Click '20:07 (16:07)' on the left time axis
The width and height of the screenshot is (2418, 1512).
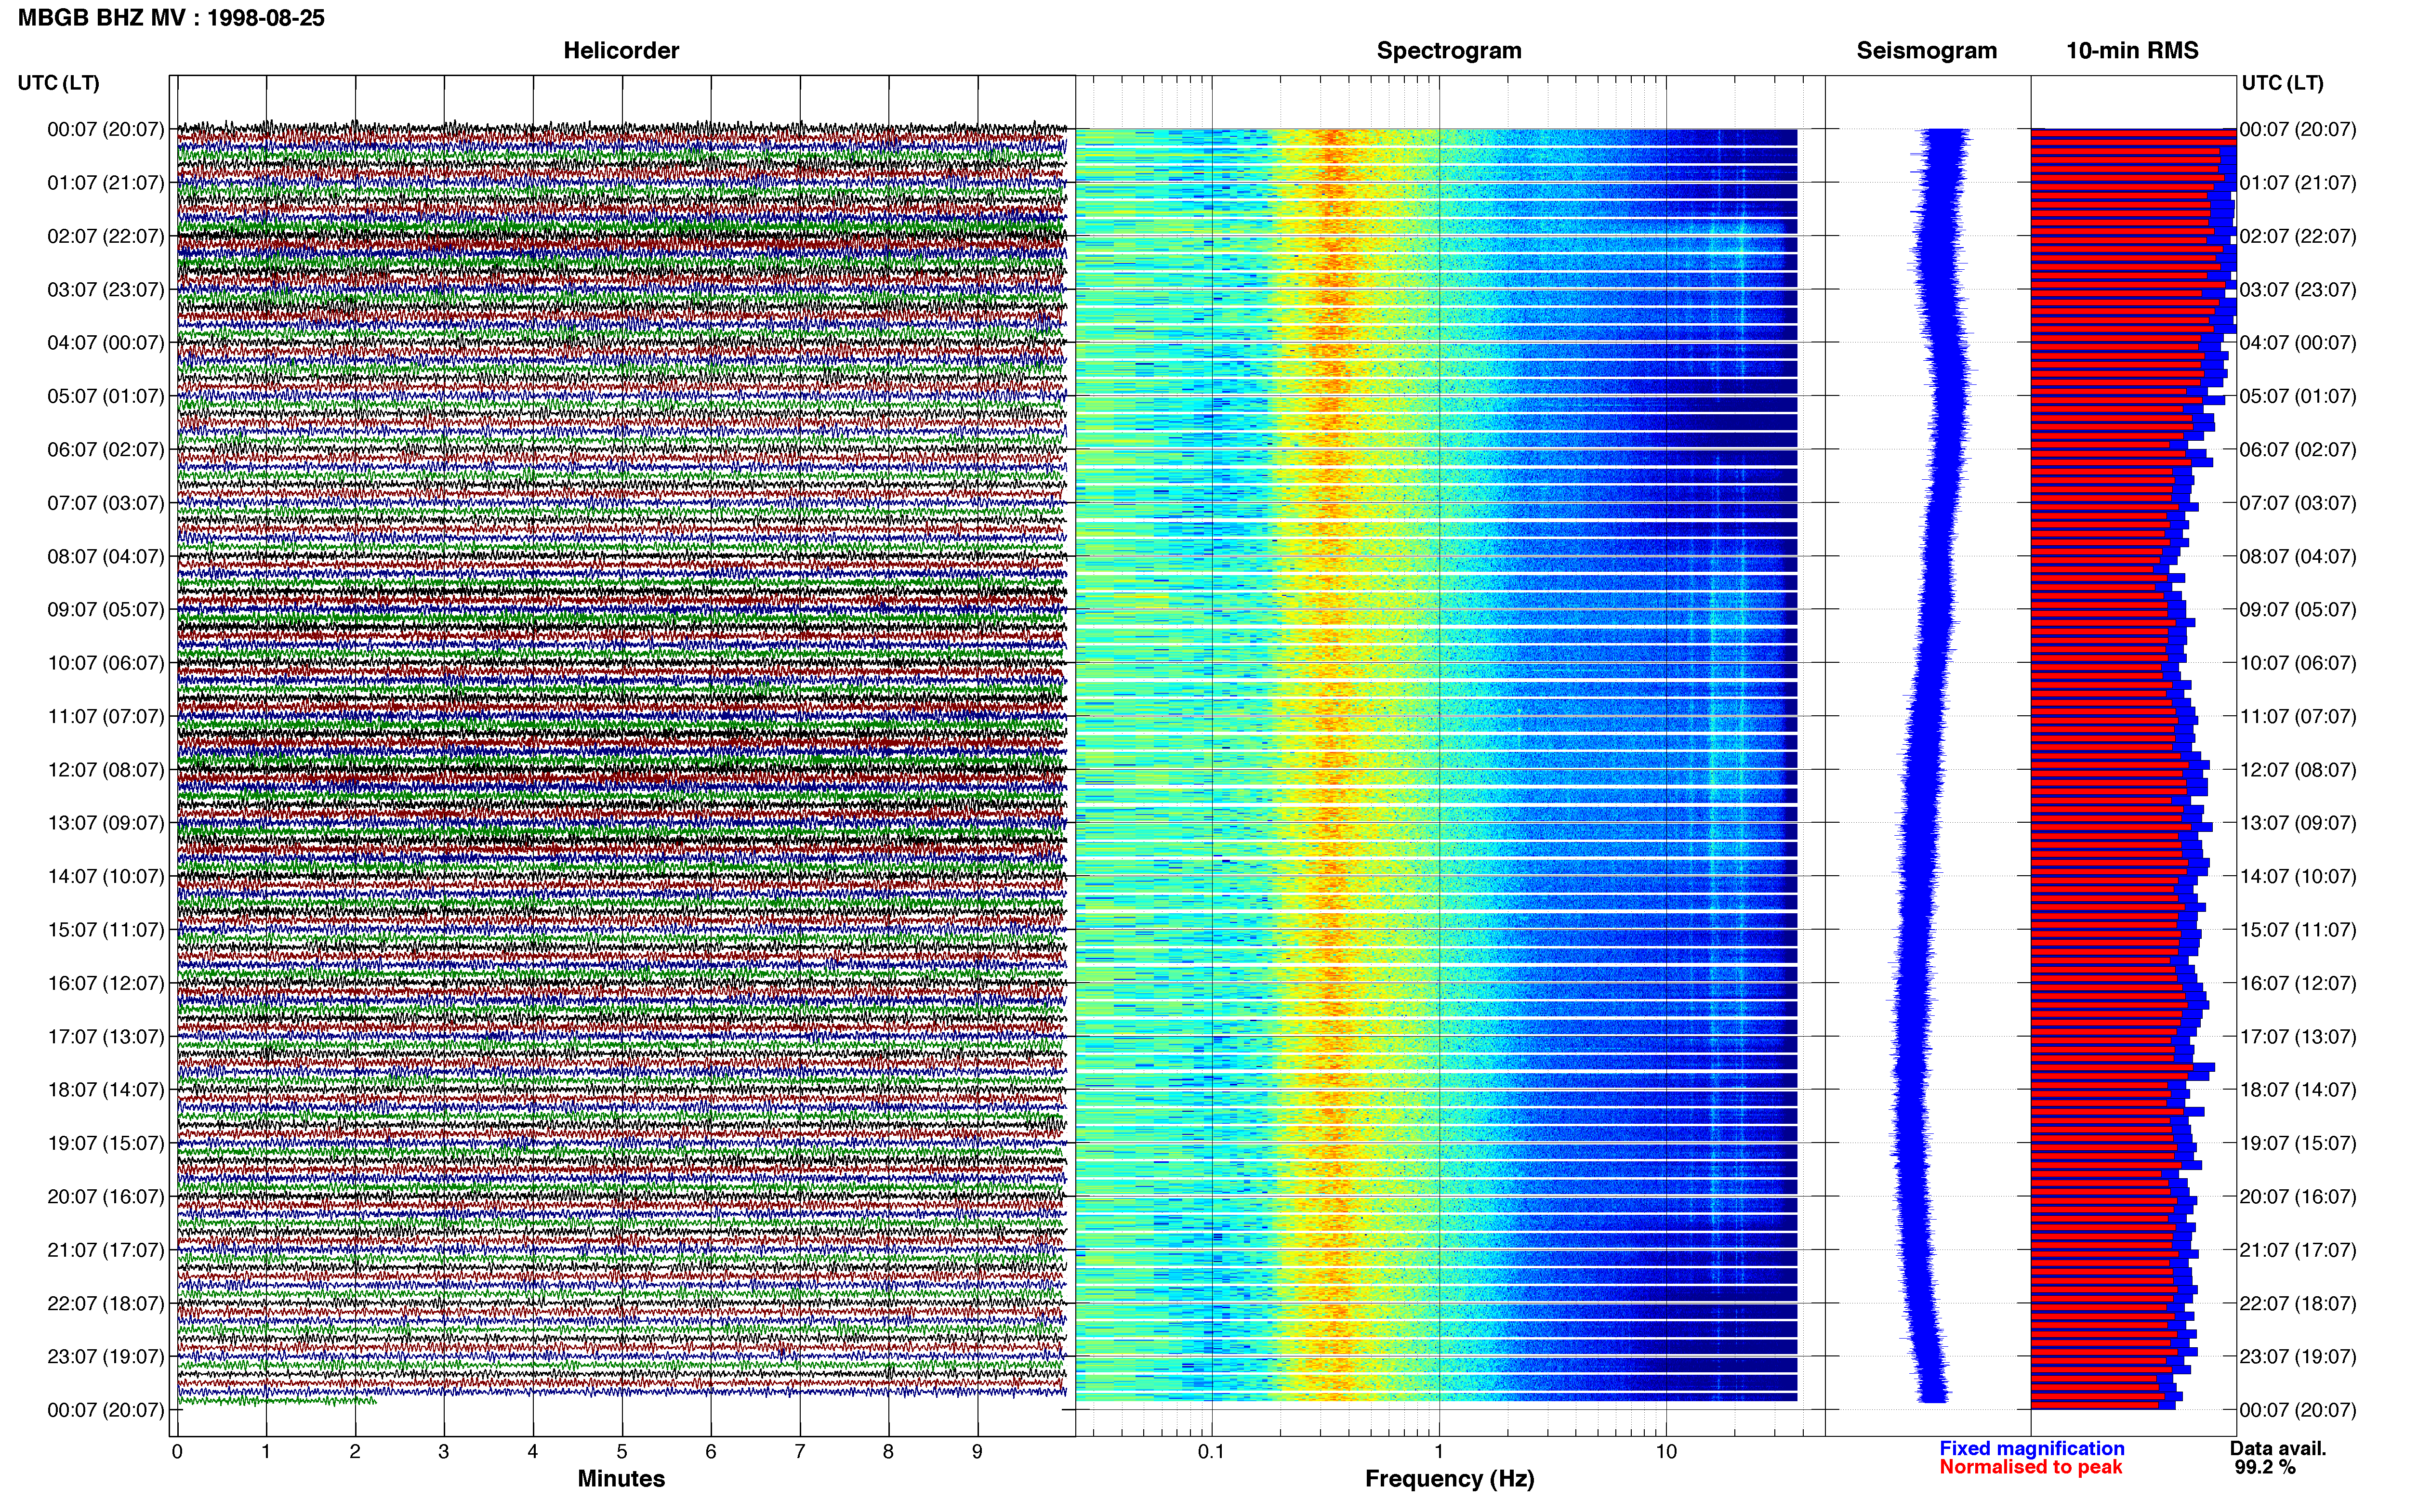pos(106,1197)
